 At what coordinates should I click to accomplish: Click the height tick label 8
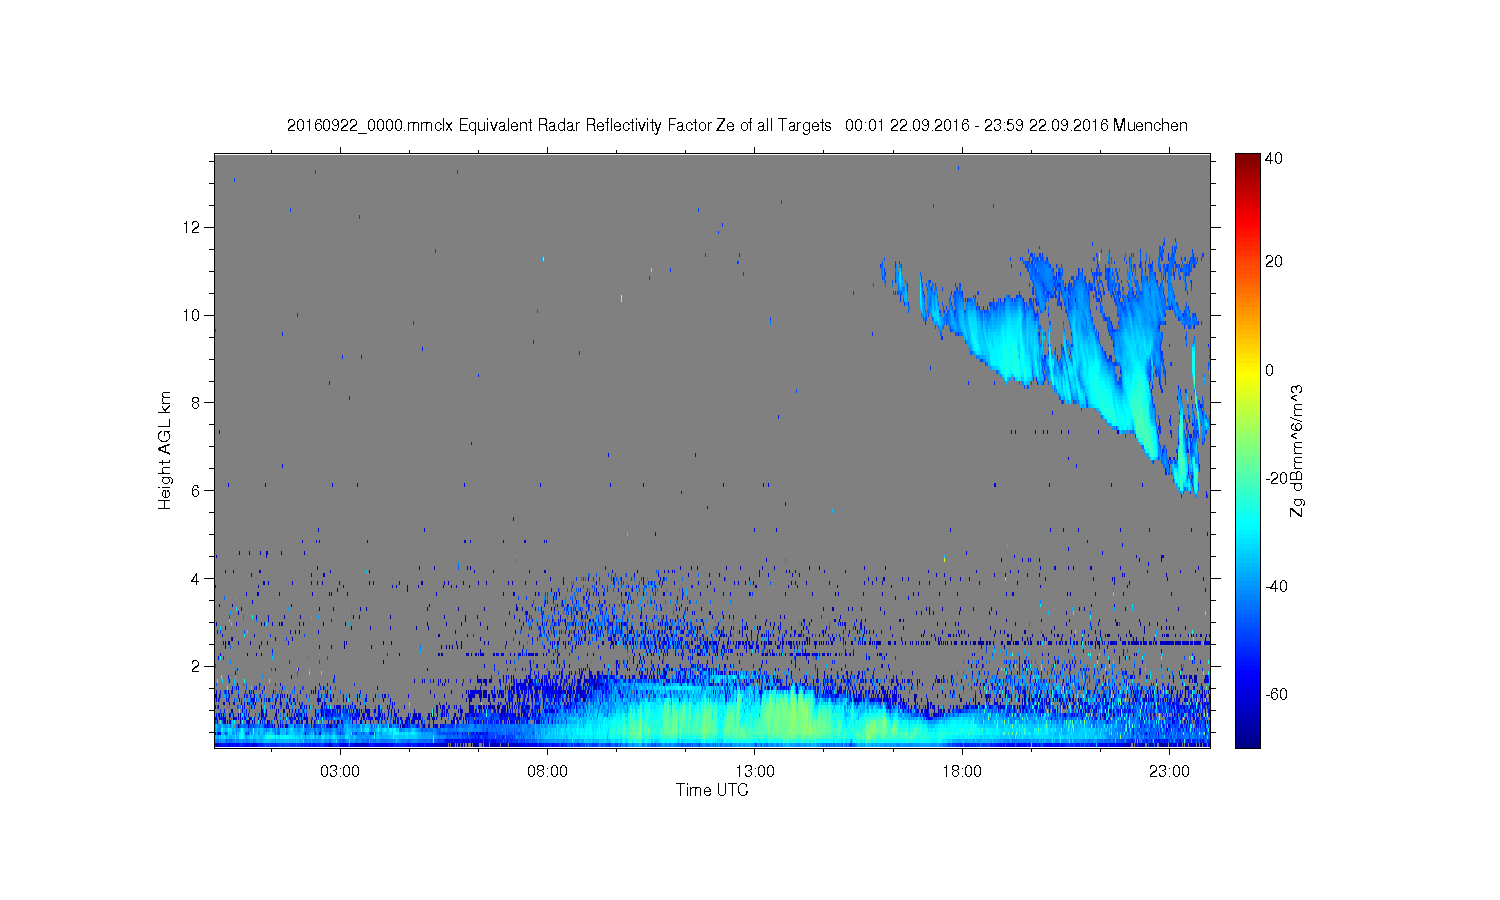pos(197,403)
